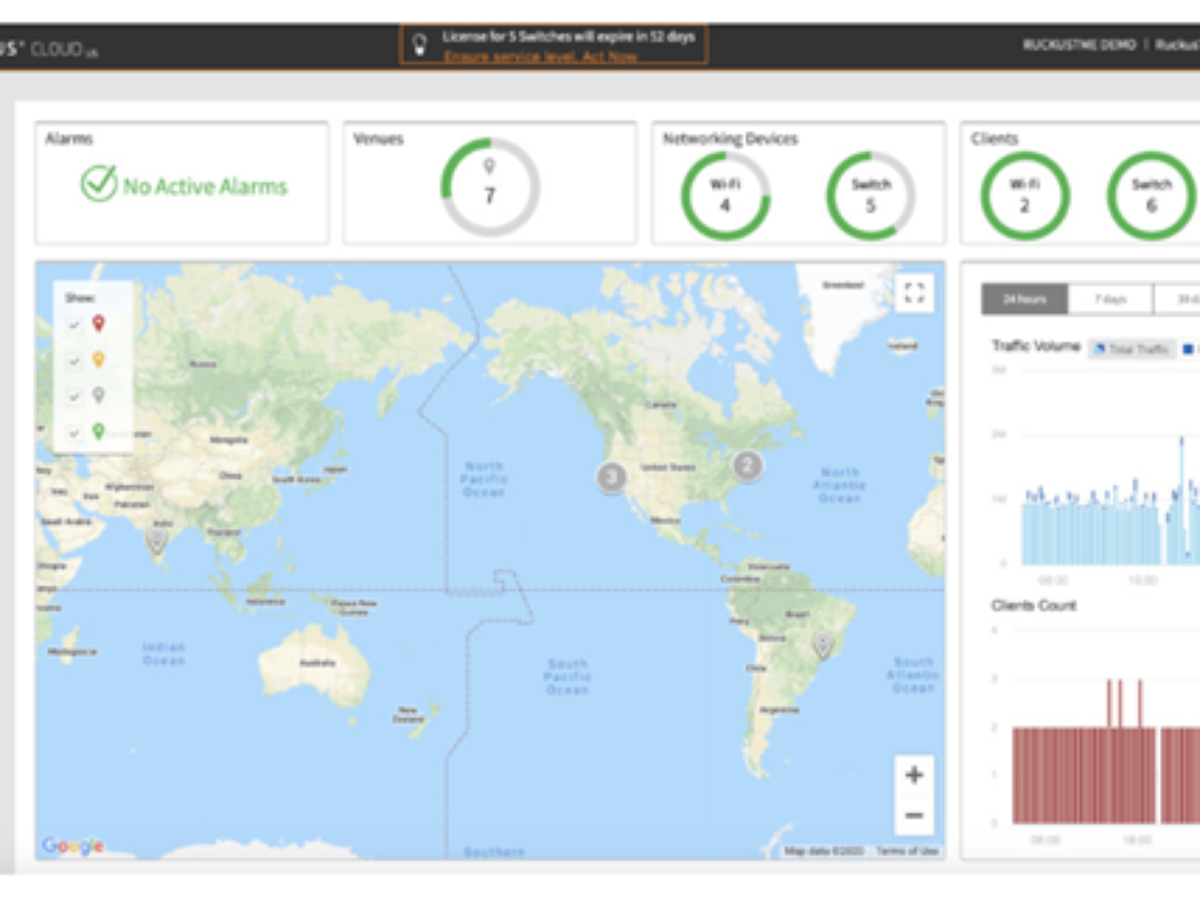Zoom out with the map minus button
The image size is (1200, 900).
[913, 815]
